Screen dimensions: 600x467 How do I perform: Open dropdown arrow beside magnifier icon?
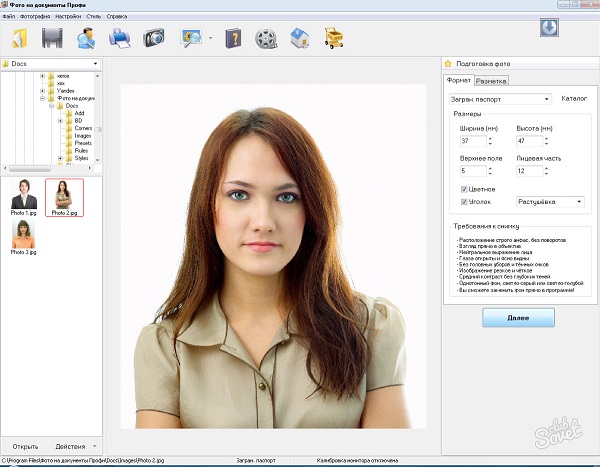click(x=210, y=38)
